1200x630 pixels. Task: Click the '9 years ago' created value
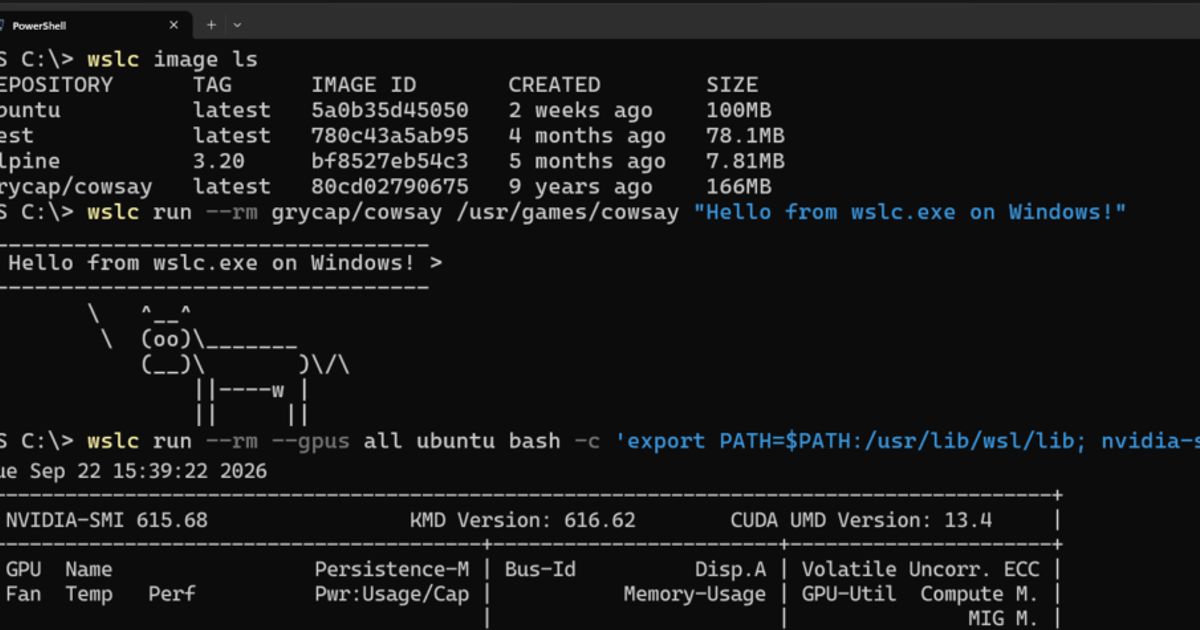[580, 186]
